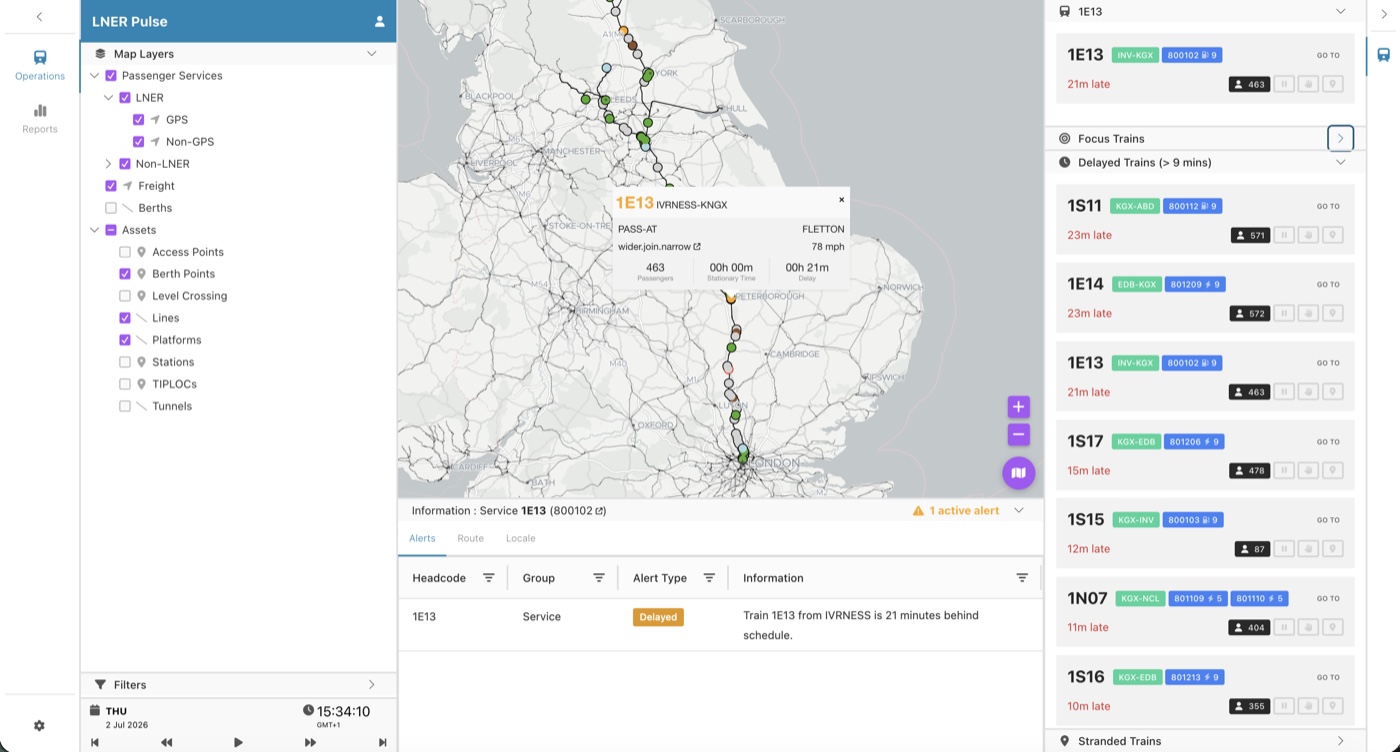Zoom out on the map
Screen dimensions: 1400x752
[1018, 435]
